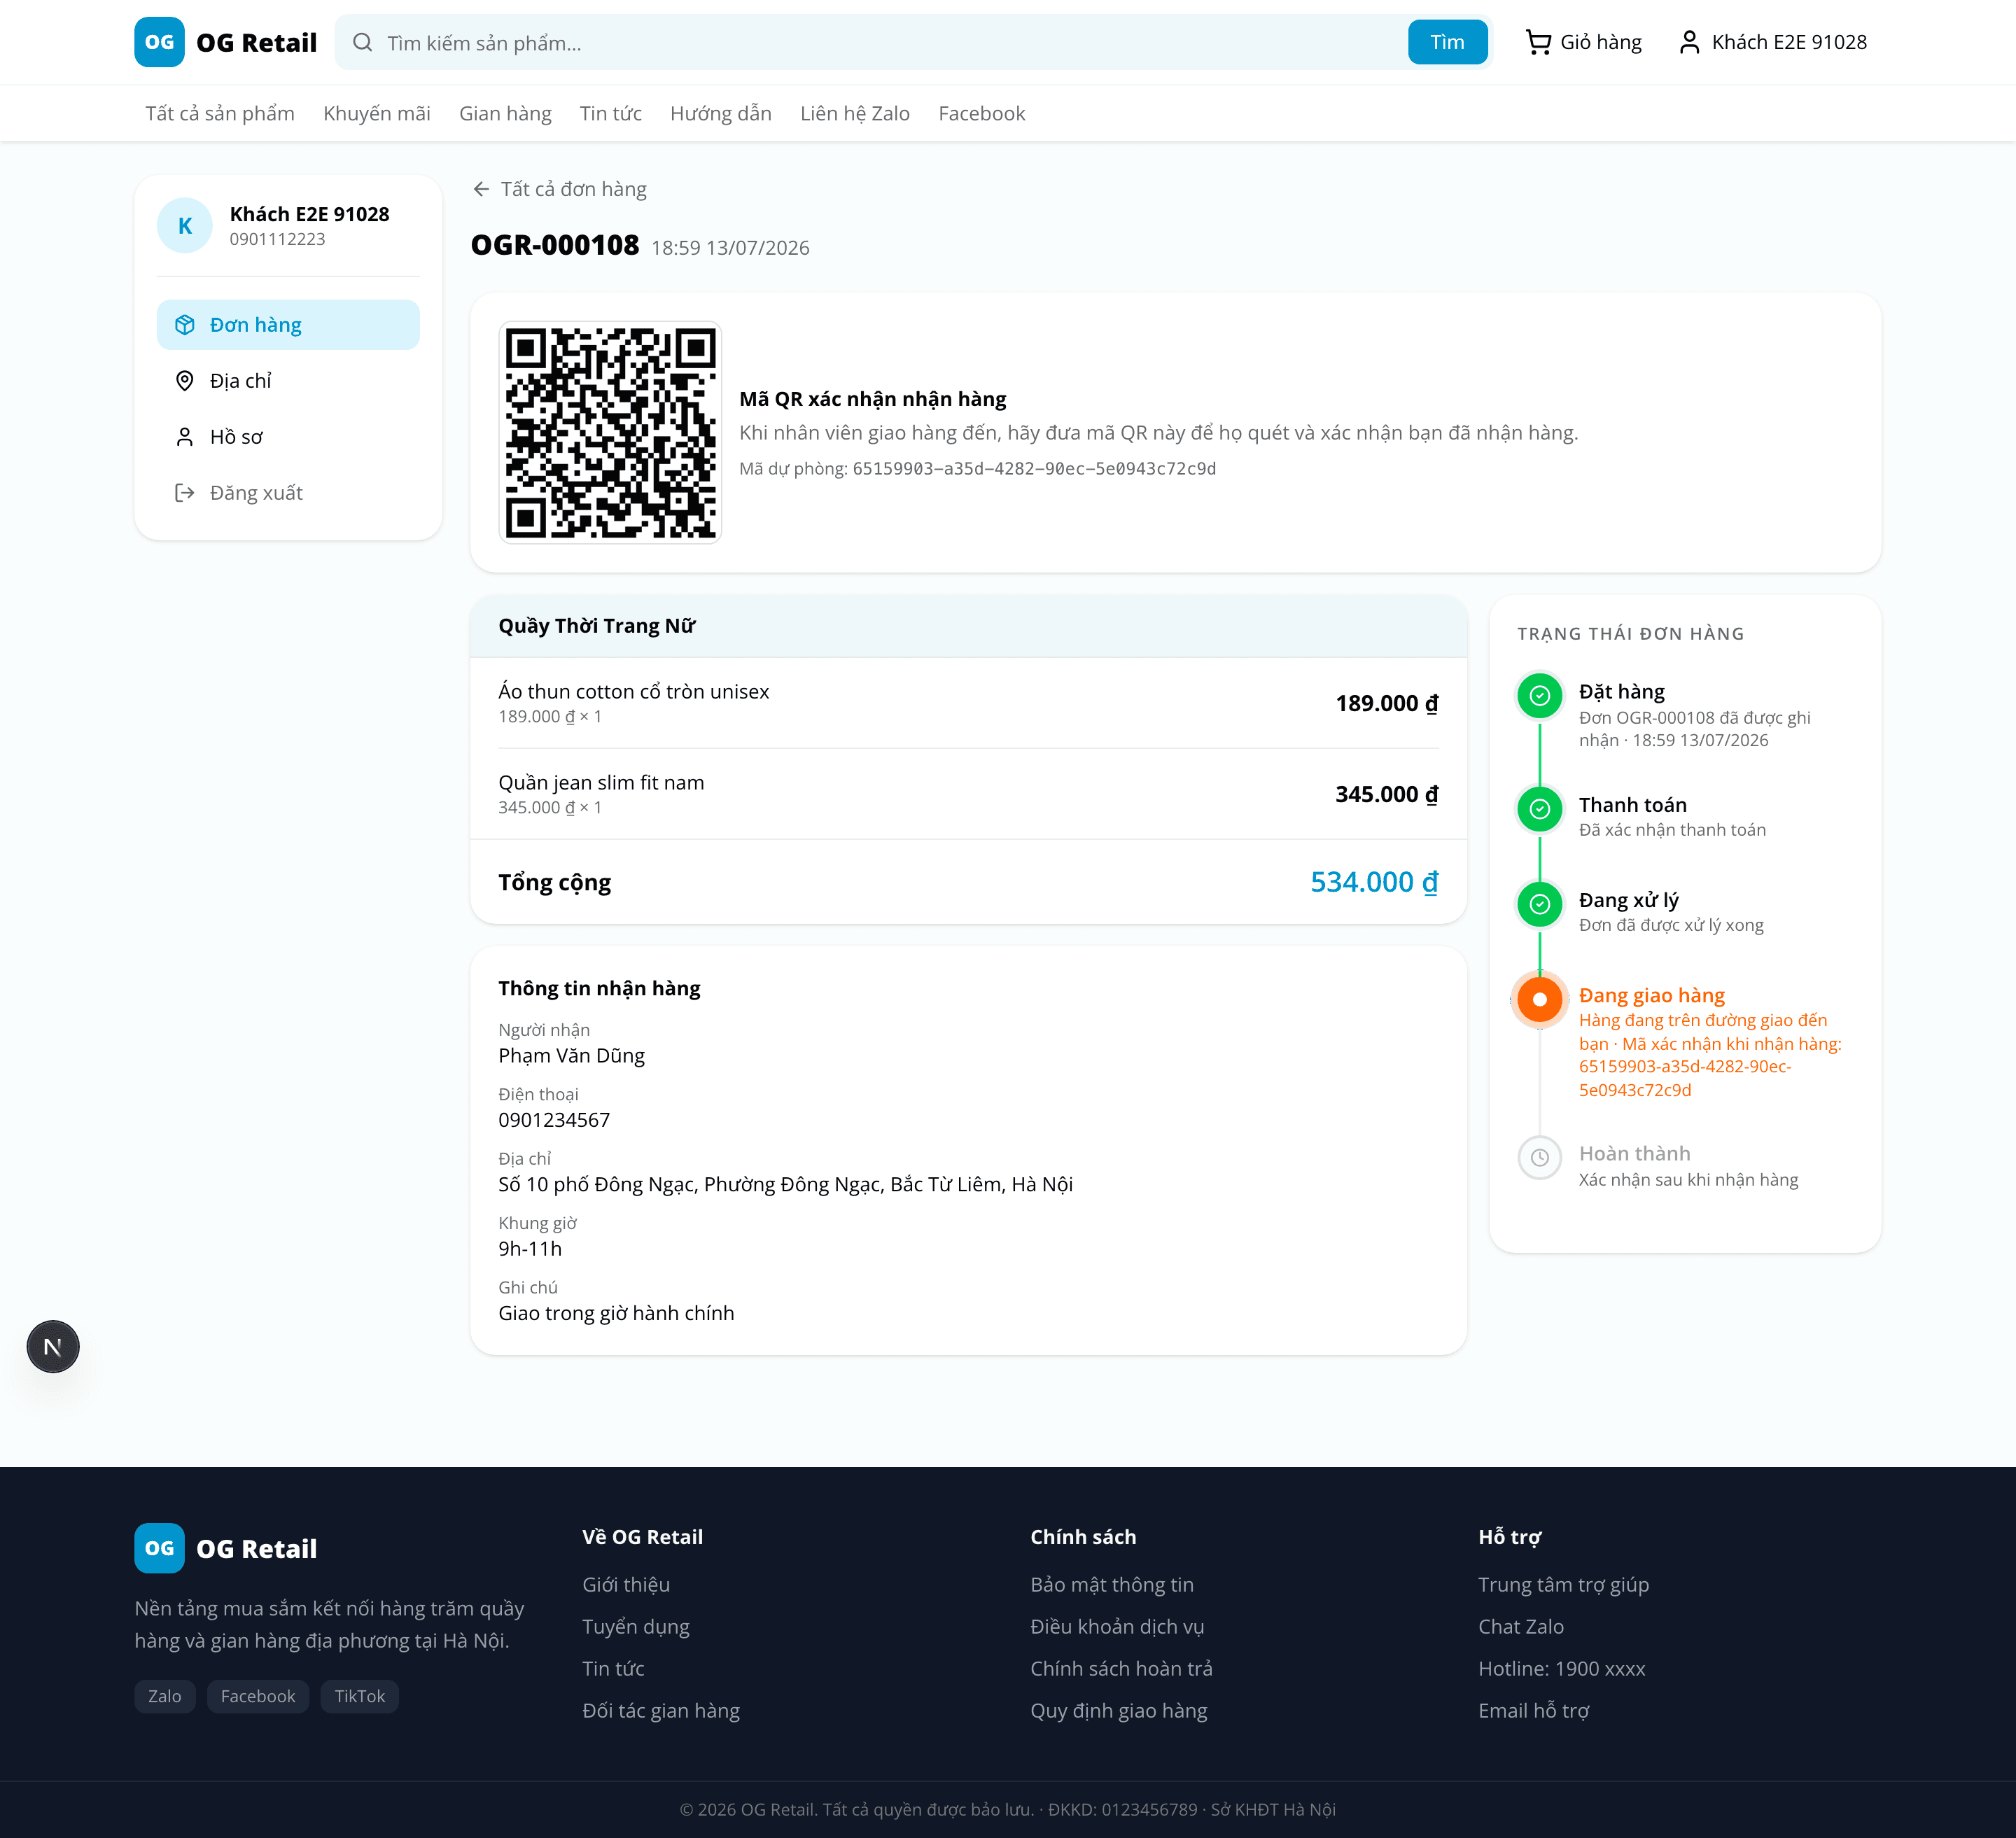The image size is (2016, 1838).
Task: Click recipient name Phạm Văn Dũng
Action: (x=572, y=1055)
